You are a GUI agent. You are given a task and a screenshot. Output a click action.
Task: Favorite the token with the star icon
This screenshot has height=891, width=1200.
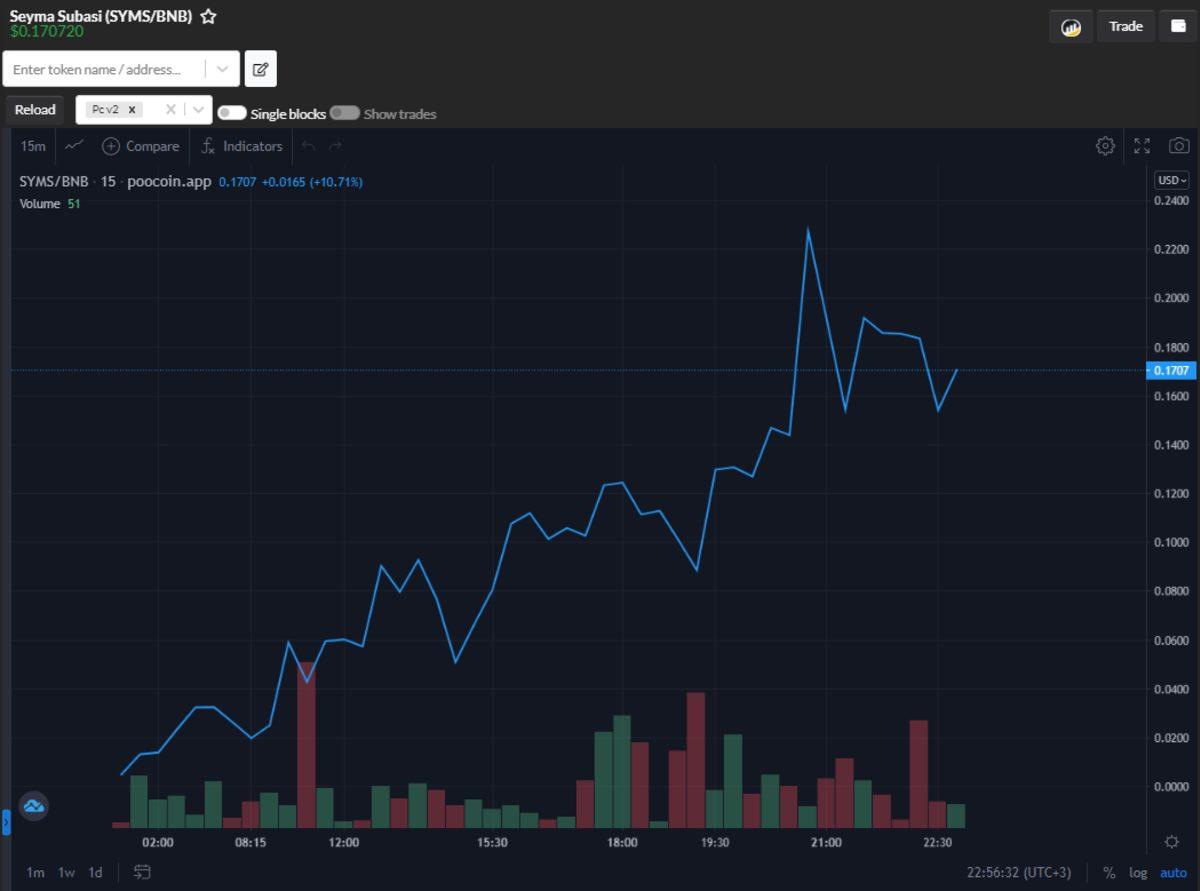point(208,17)
